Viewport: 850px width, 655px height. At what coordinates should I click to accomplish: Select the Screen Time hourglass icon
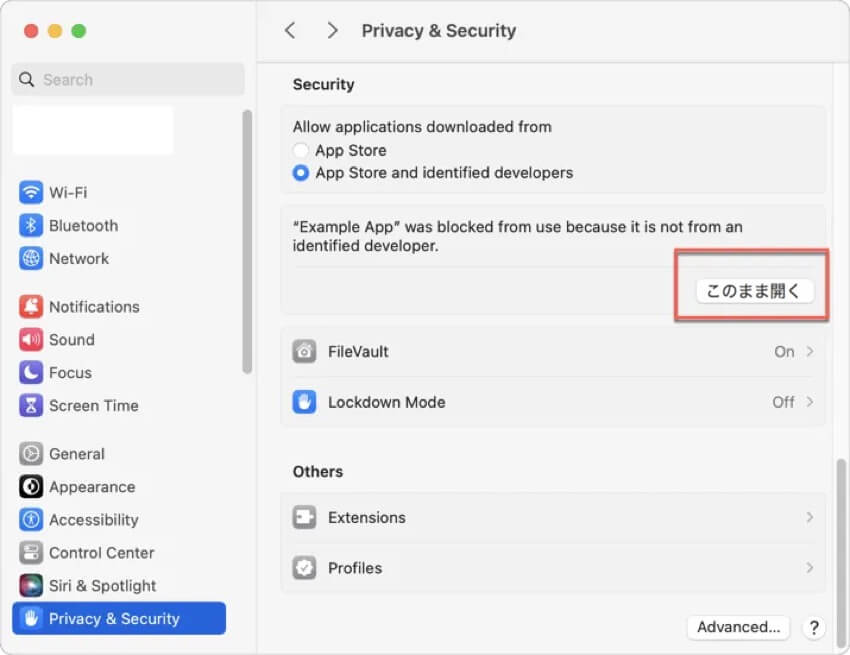click(x=31, y=406)
